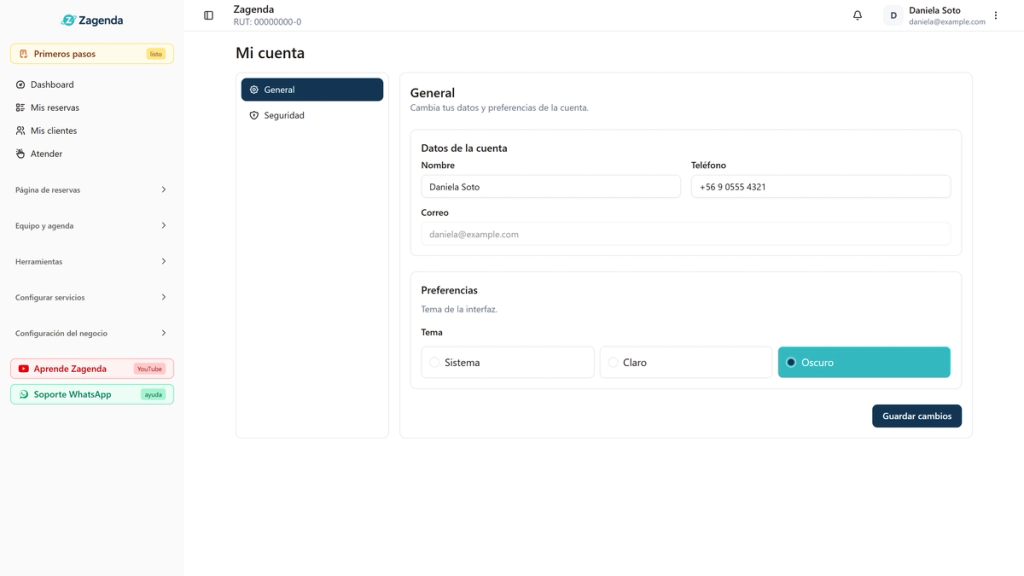Click the Mis clientes people icon
Screen dimensions: 1024x576
[x=20, y=131]
